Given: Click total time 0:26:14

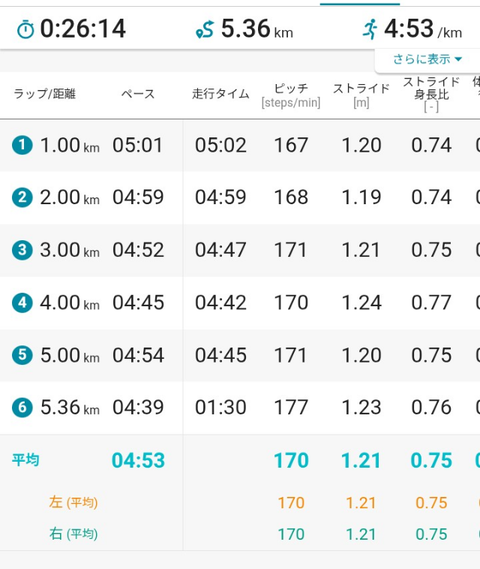Looking at the screenshot, I should pos(83,29).
